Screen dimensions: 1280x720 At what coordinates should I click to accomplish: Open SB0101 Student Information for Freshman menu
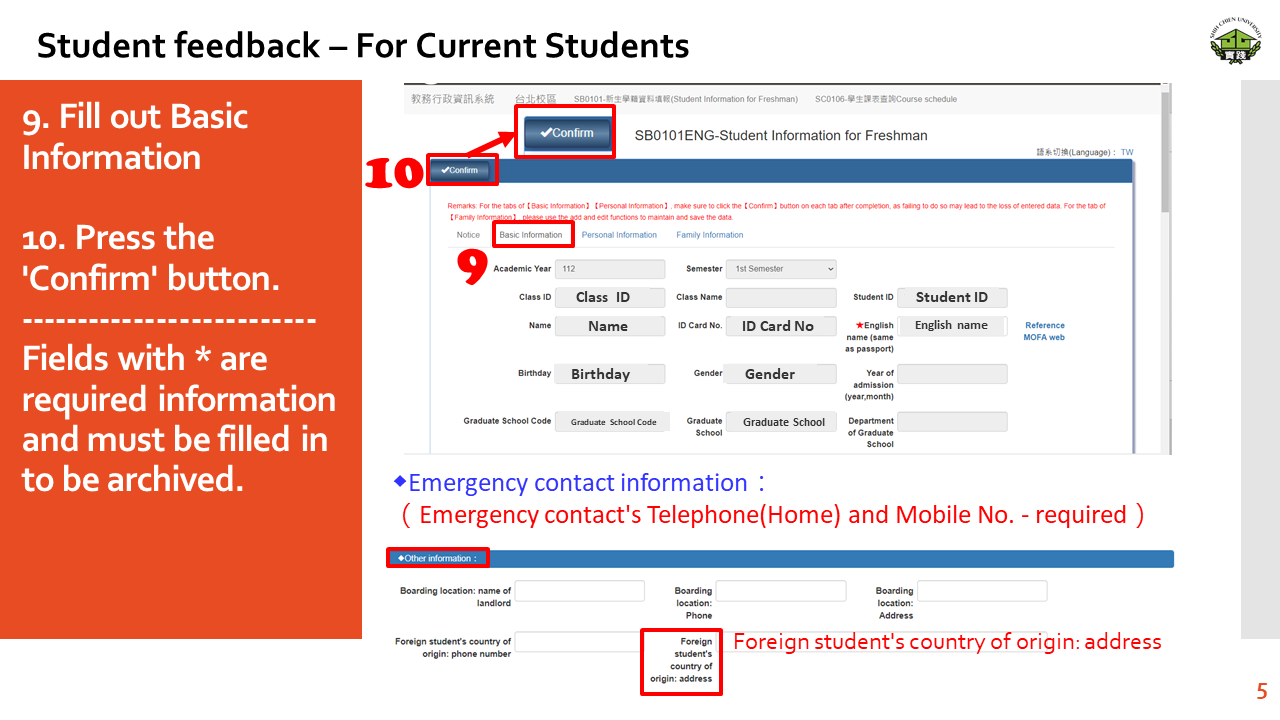tap(686, 99)
